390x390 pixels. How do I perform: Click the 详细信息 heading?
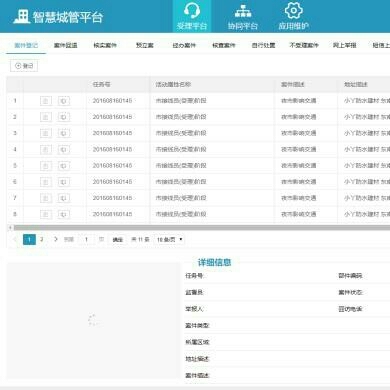pos(214,262)
